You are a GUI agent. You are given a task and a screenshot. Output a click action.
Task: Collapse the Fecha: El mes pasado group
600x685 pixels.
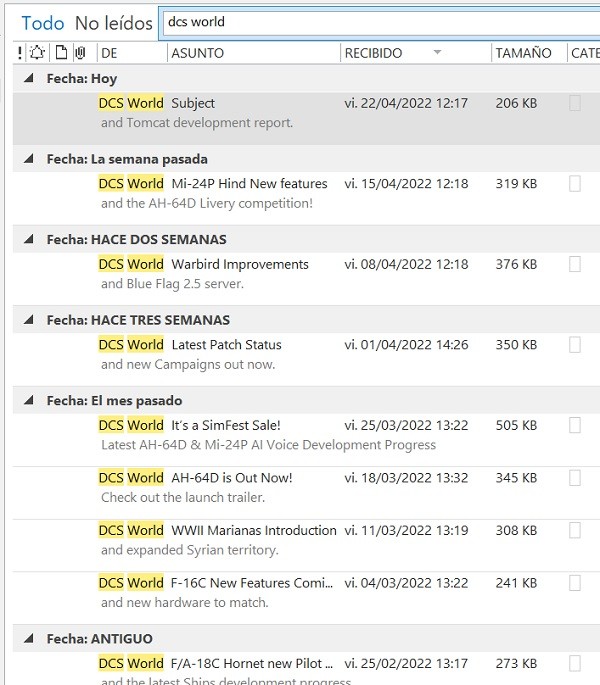pos(29,400)
